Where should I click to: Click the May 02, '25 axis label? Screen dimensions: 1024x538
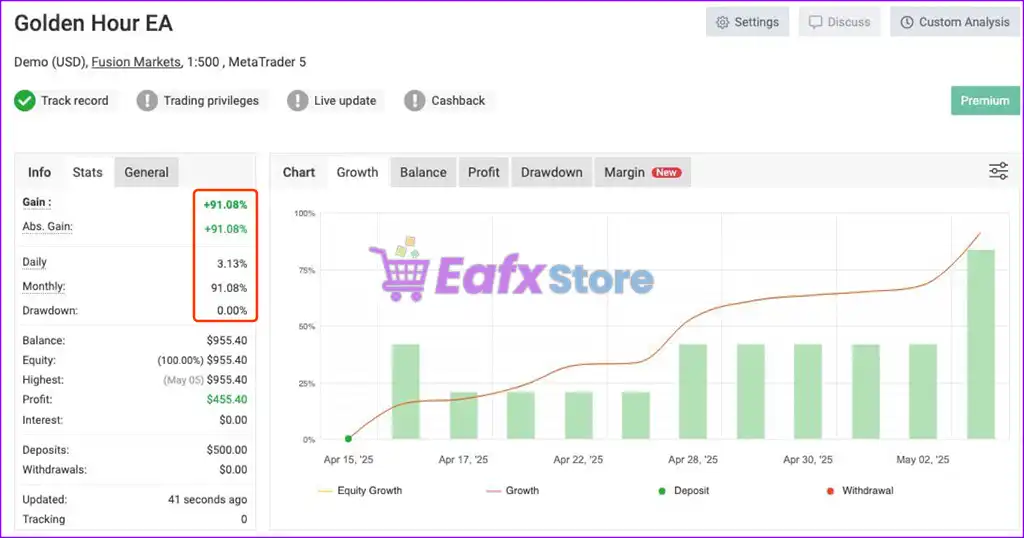click(x=922, y=460)
